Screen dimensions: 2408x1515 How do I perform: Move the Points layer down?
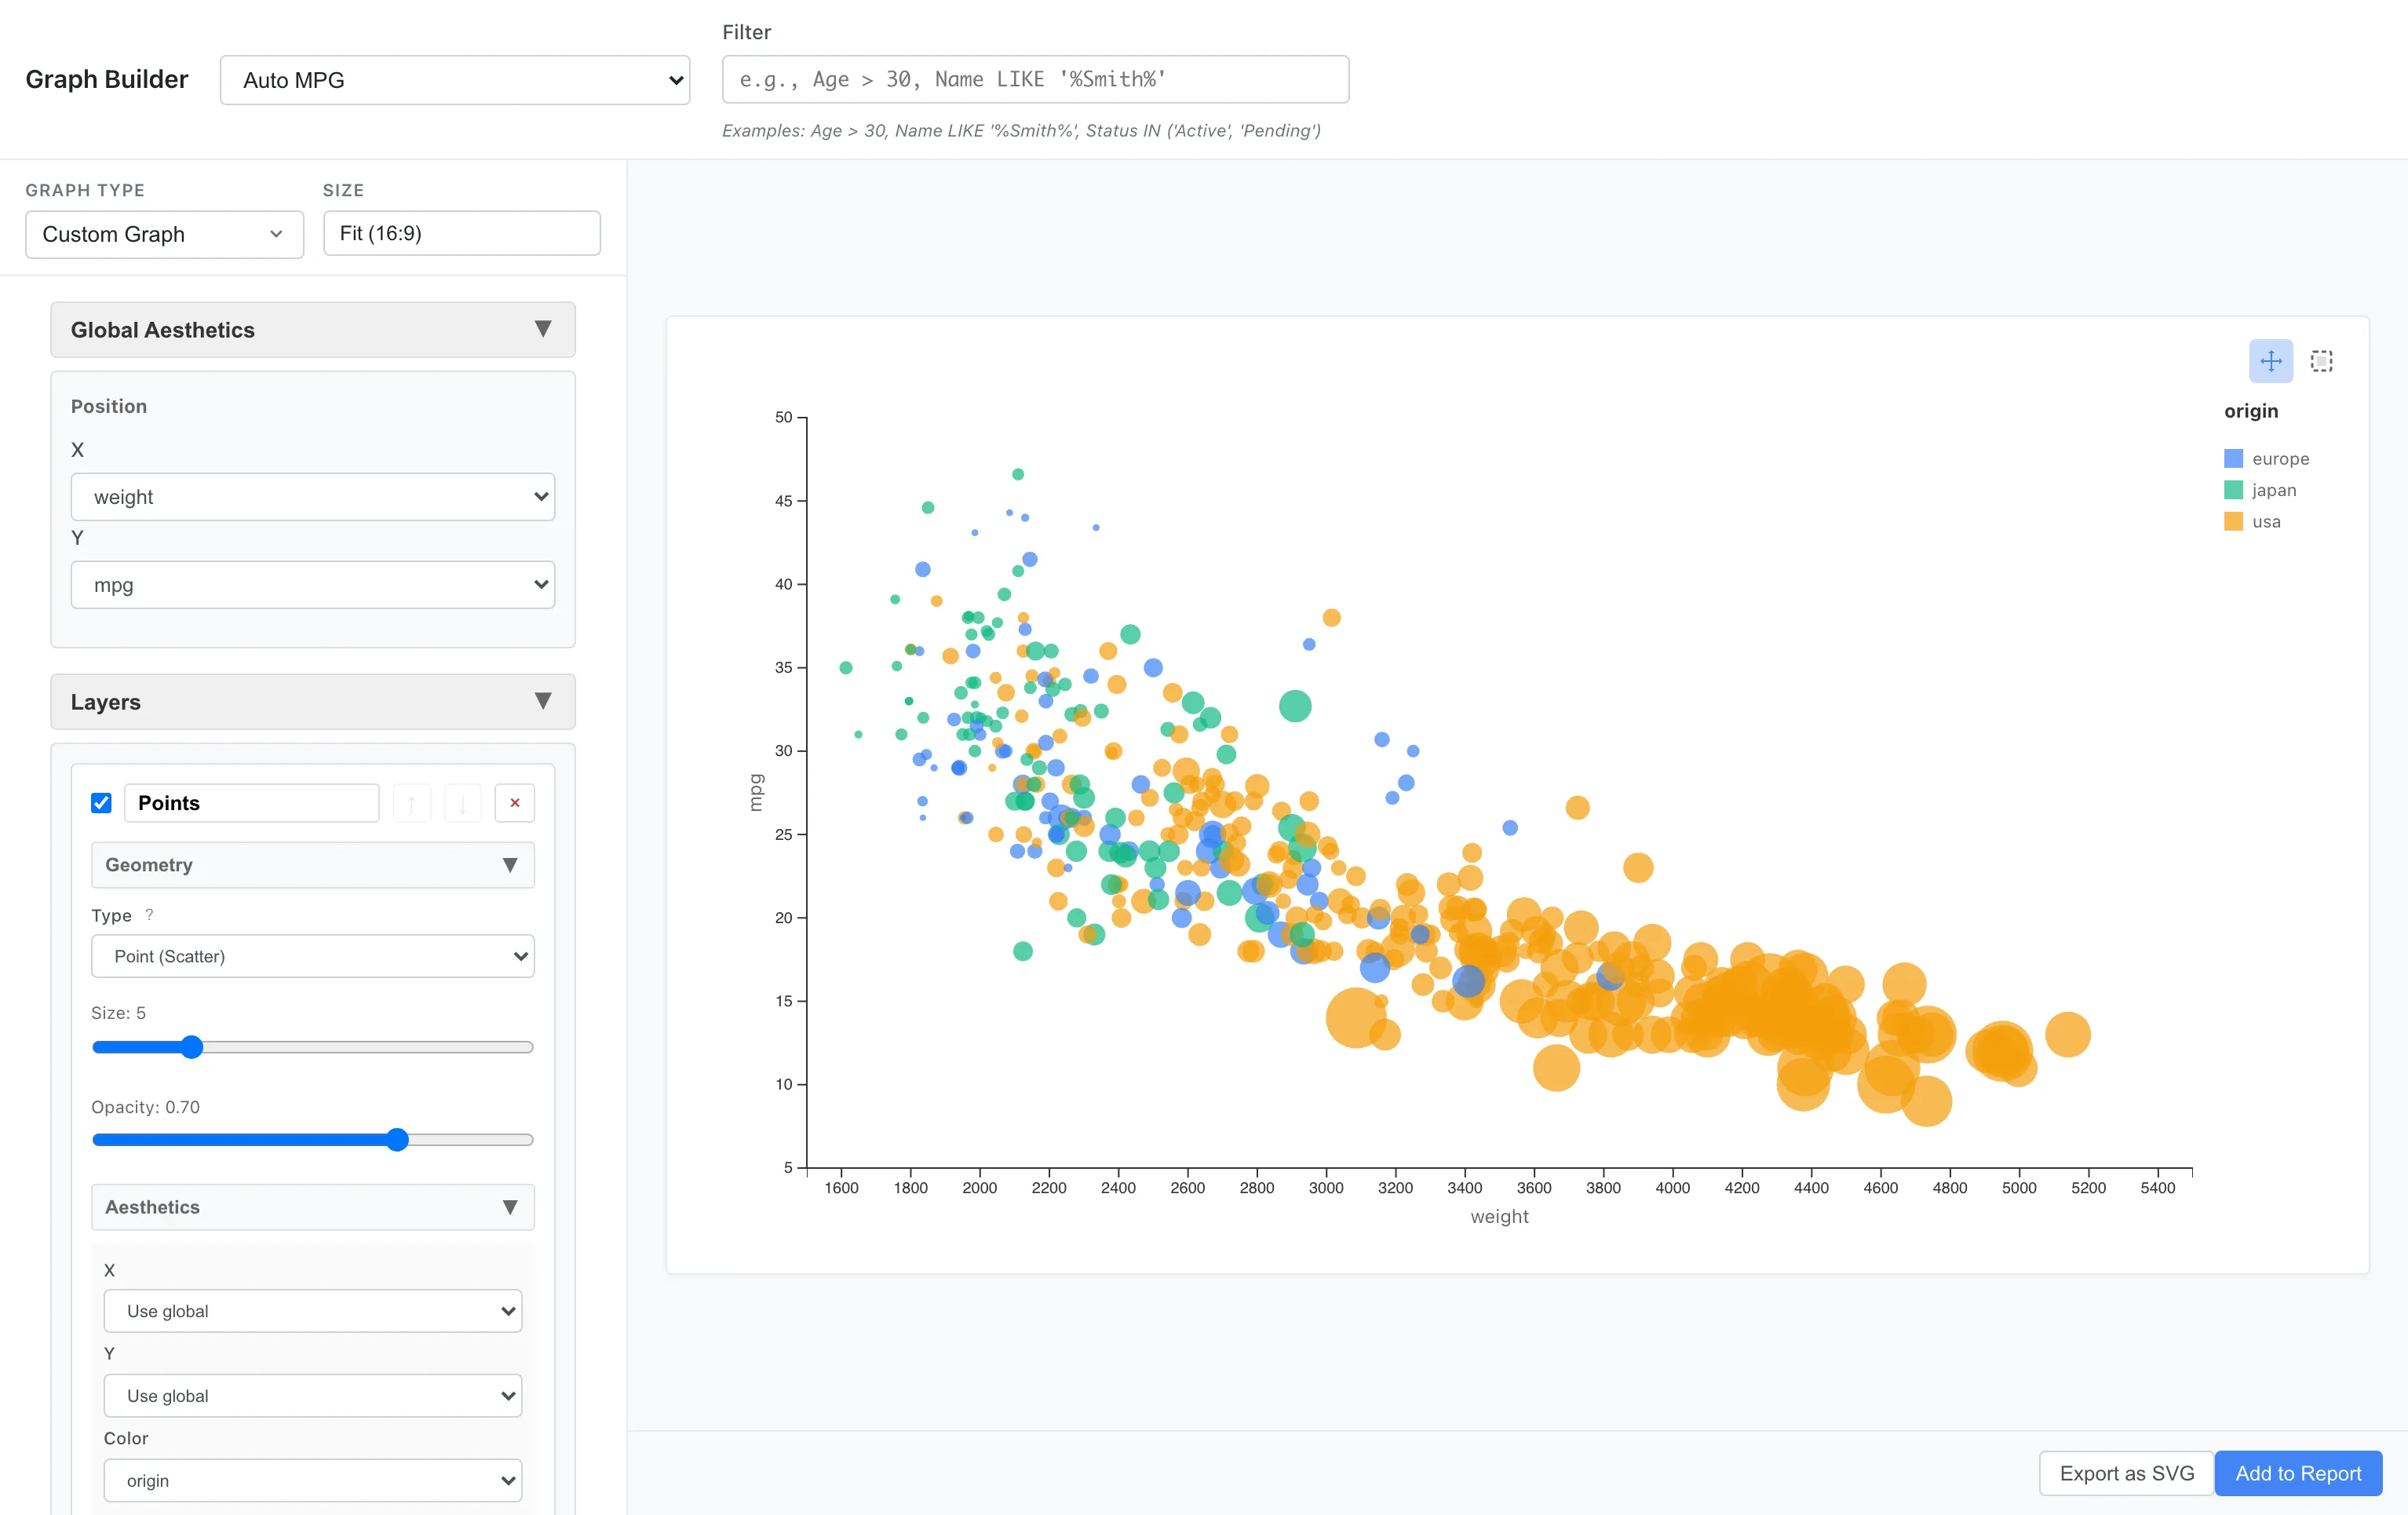463,802
